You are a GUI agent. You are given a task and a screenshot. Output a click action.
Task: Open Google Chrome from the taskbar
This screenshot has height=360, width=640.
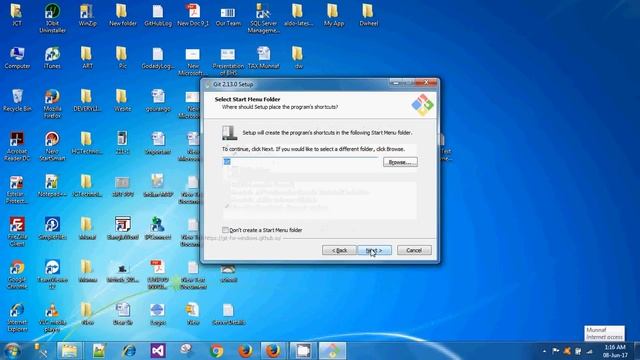[217, 351]
